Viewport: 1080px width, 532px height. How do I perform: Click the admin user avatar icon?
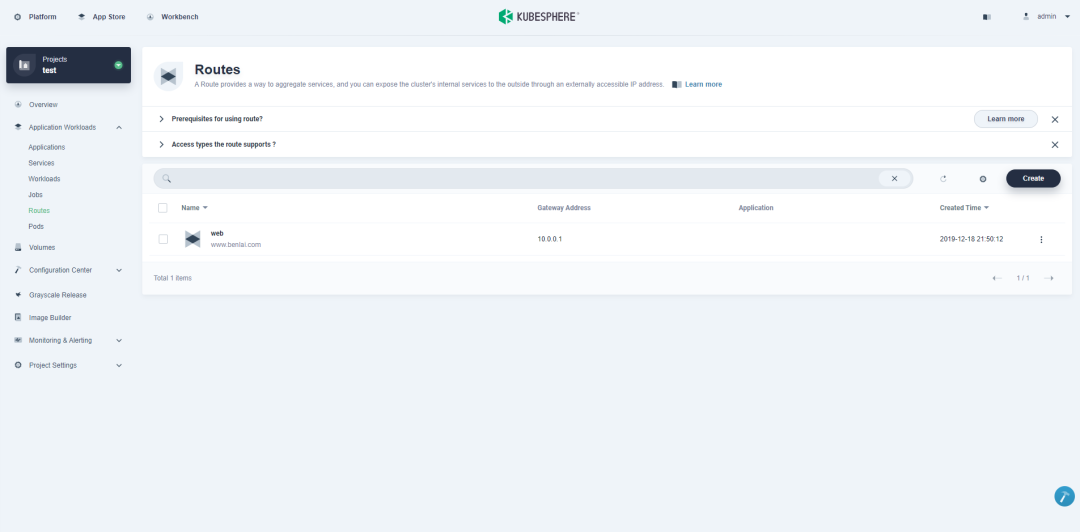point(1026,16)
